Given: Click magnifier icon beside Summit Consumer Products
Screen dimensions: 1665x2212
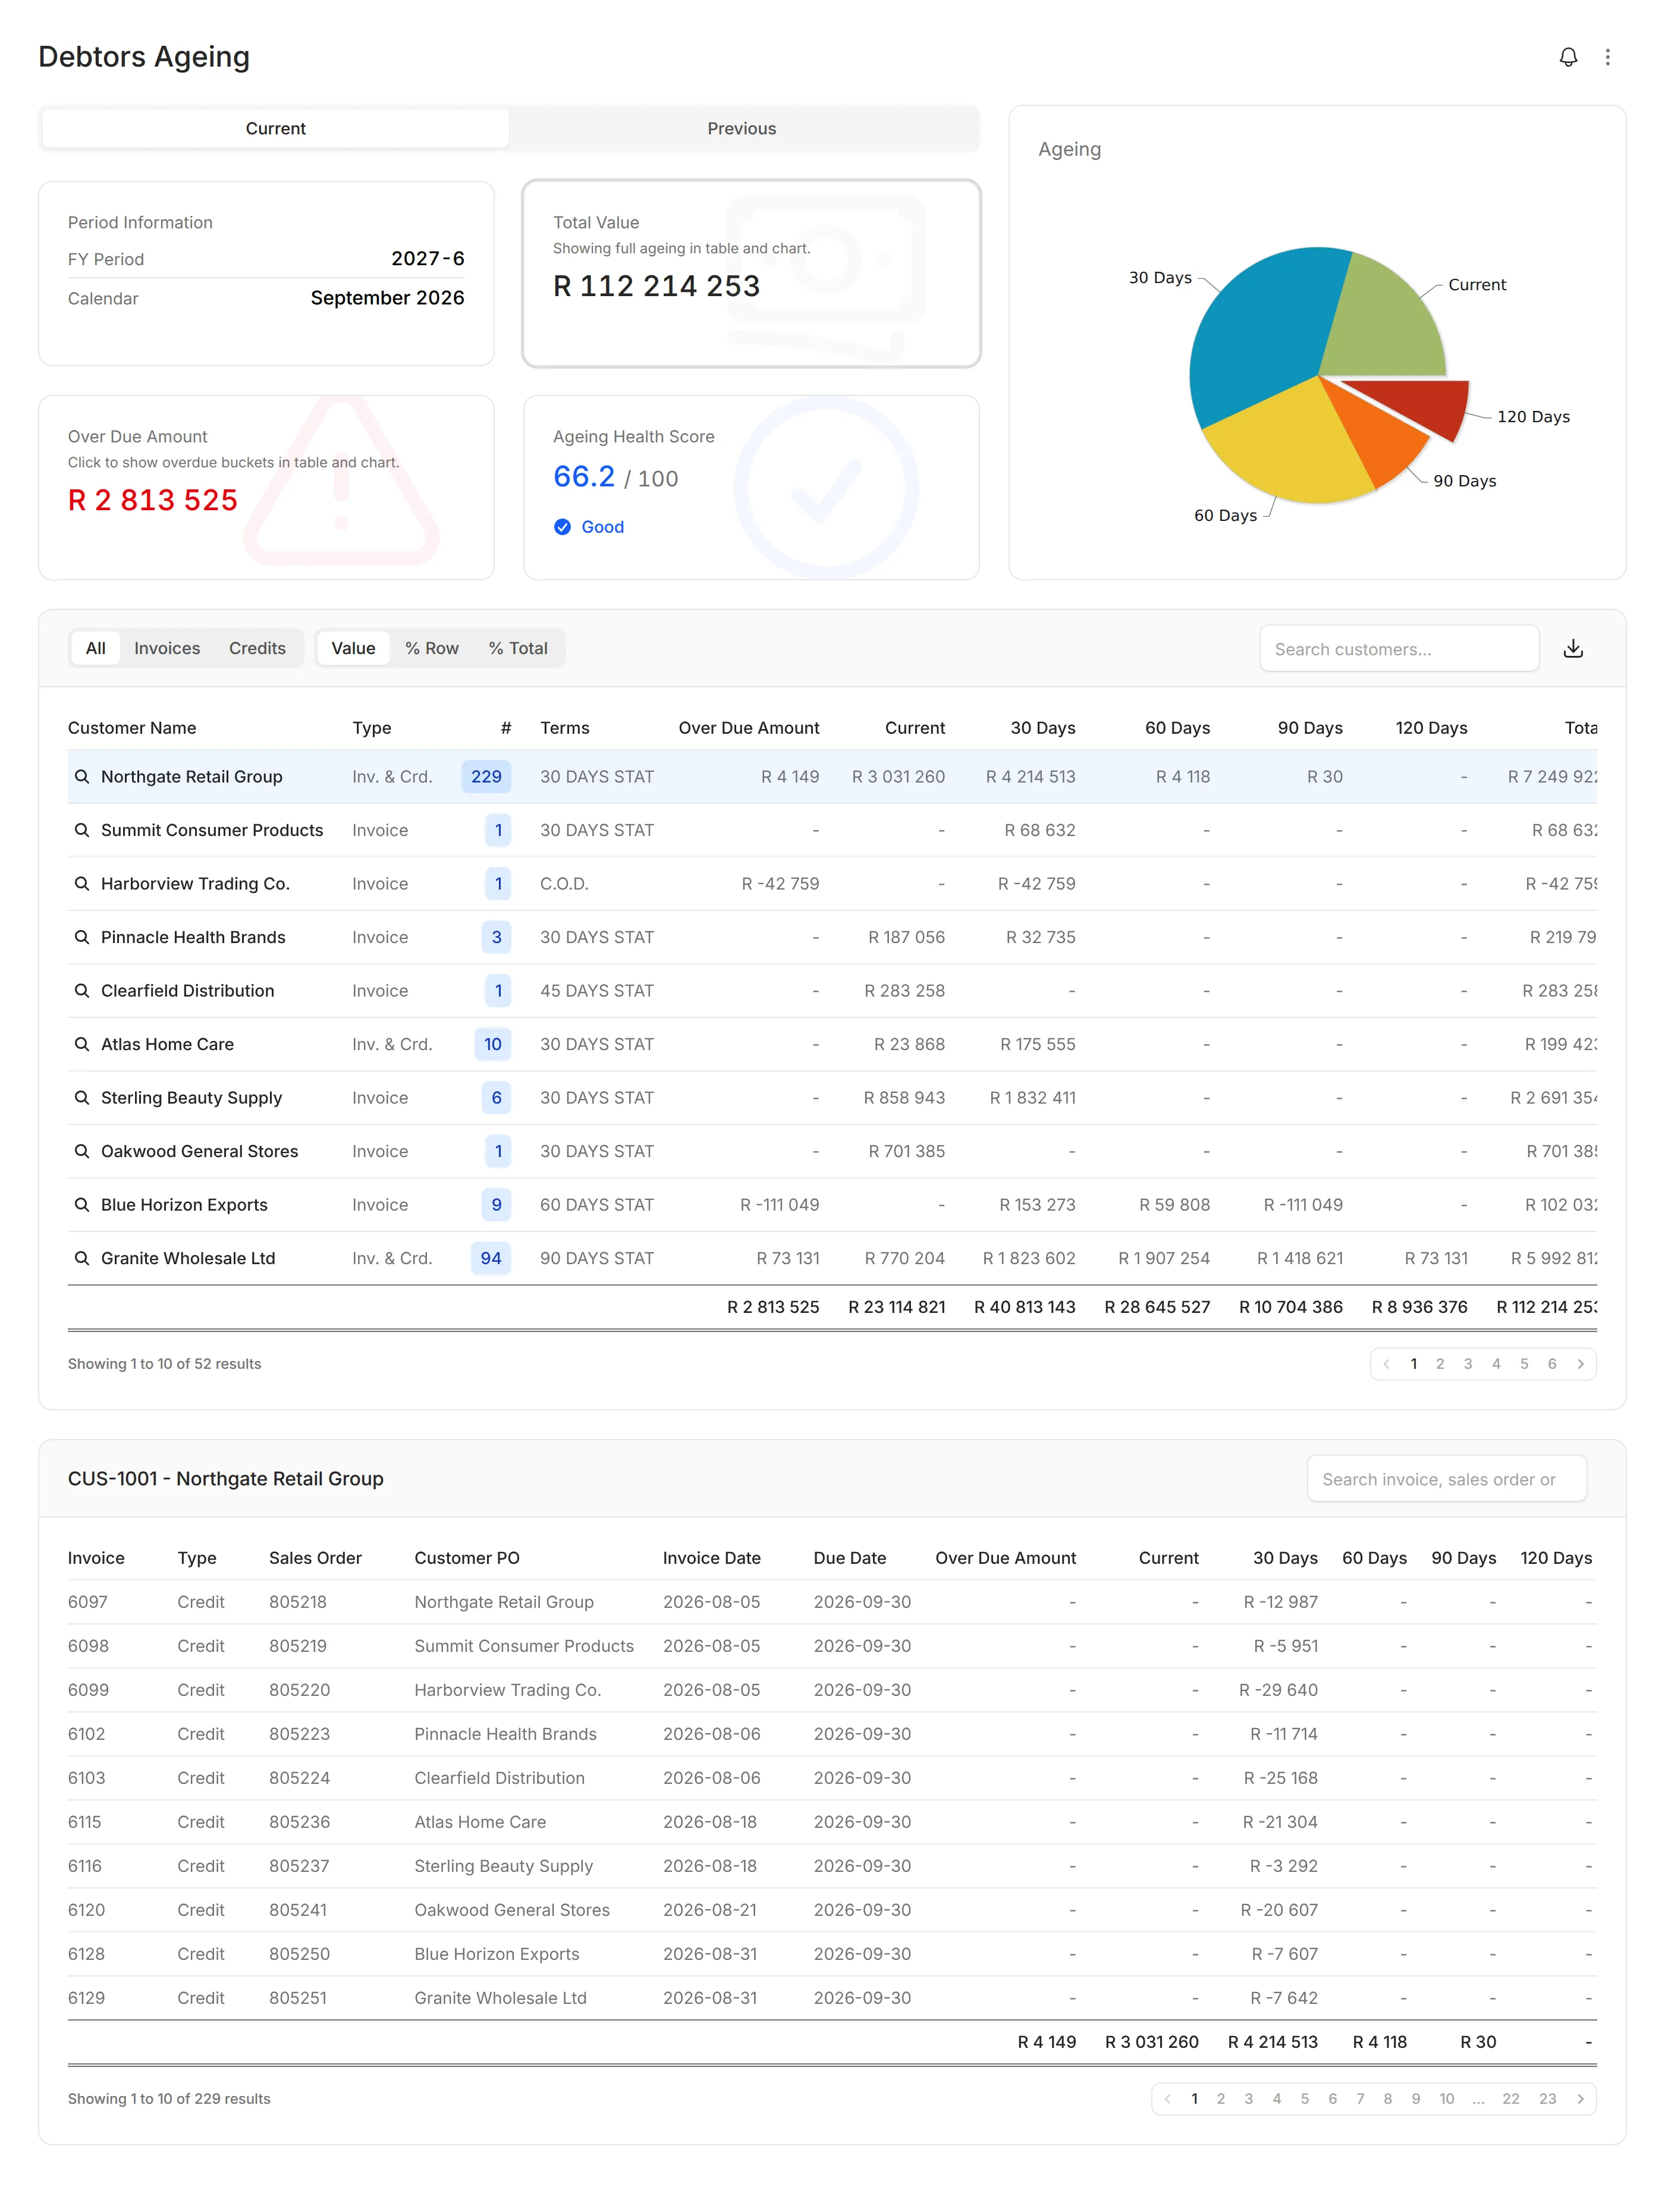Looking at the screenshot, I should [82, 830].
